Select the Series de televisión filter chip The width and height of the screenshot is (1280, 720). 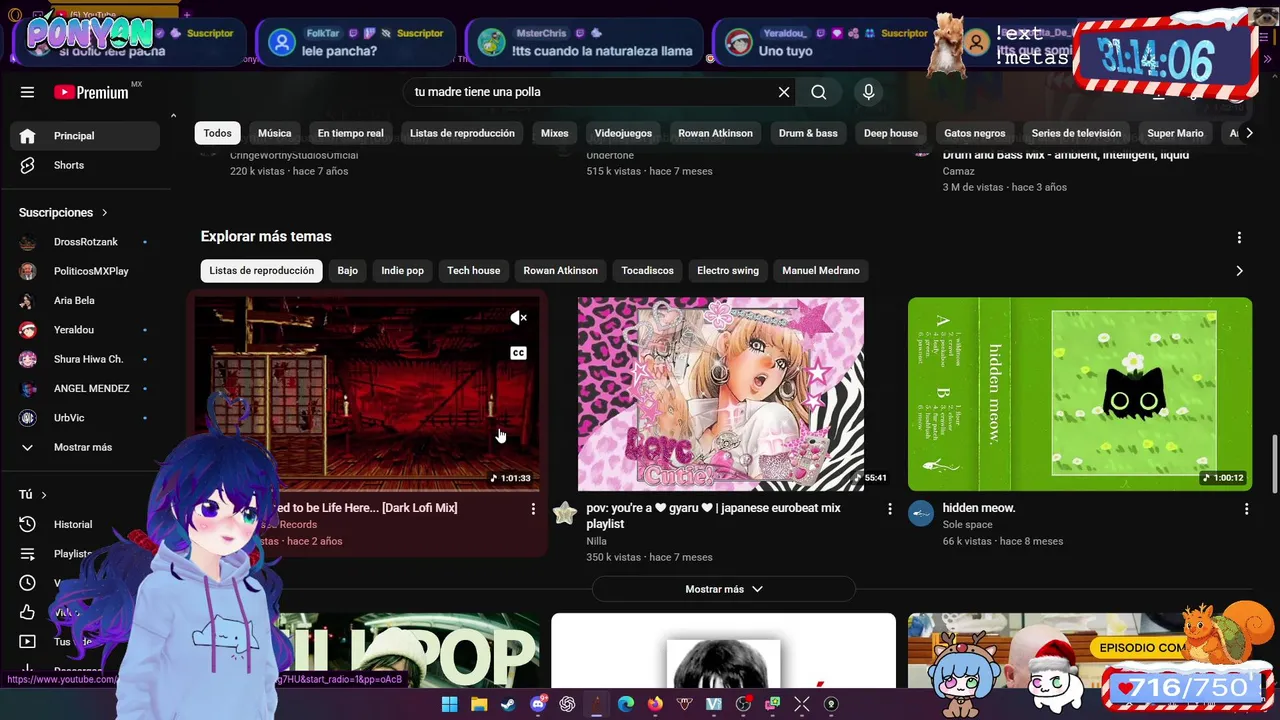1076,133
